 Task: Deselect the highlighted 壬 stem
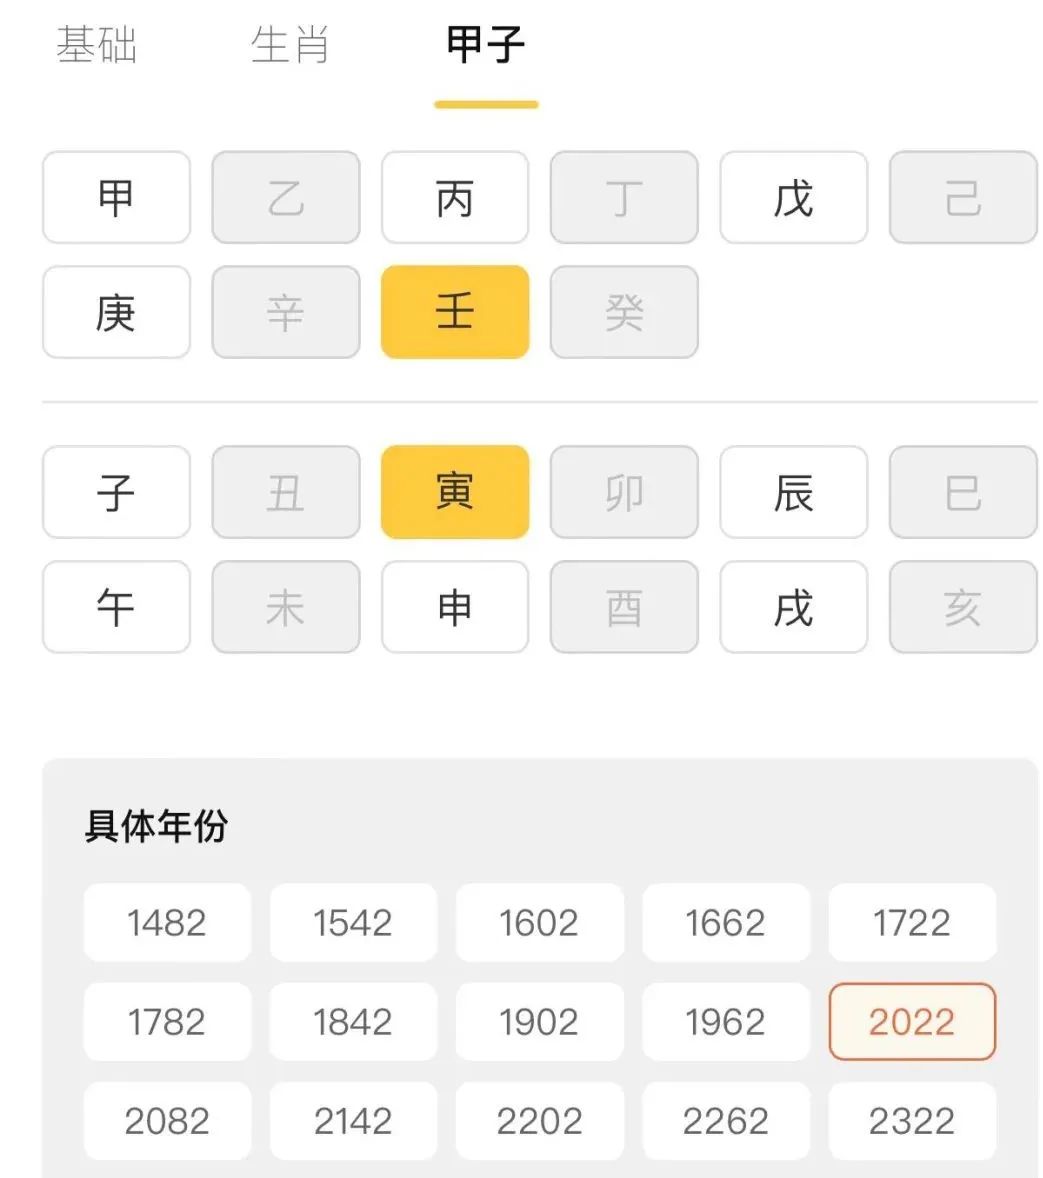click(x=455, y=313)
